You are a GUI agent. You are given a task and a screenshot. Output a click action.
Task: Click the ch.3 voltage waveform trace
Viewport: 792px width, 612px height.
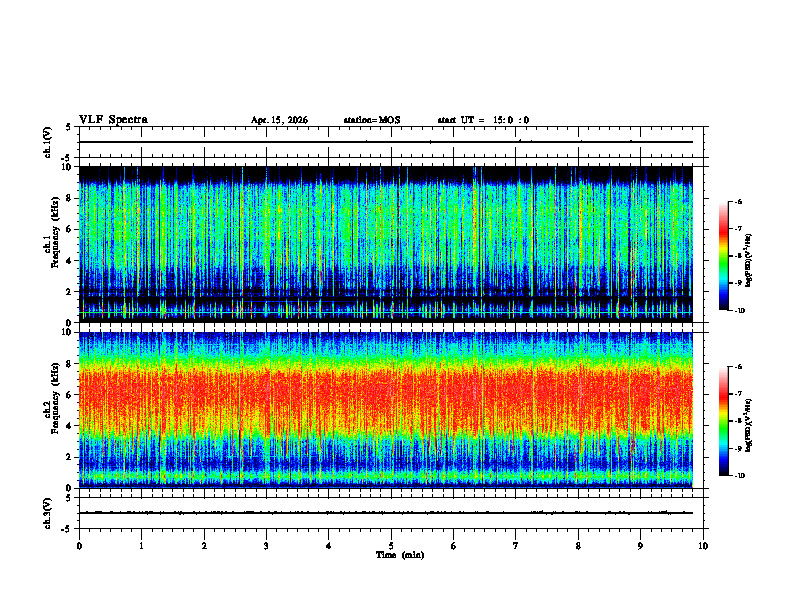386,513
